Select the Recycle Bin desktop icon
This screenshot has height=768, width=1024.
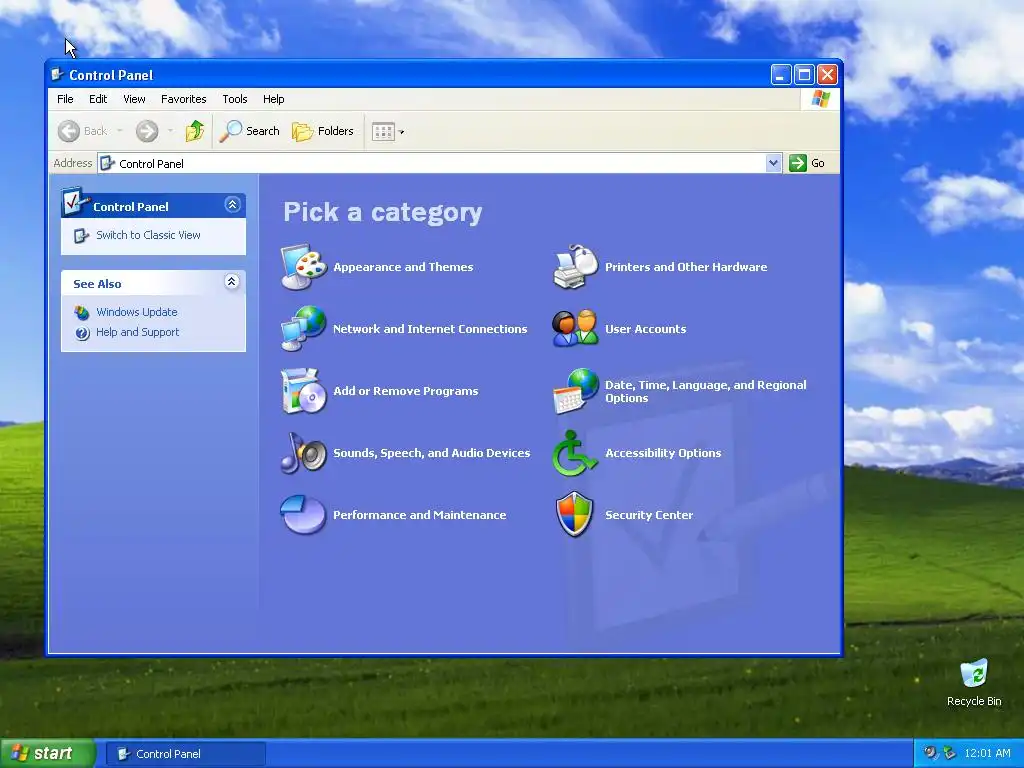click(974, 682)
